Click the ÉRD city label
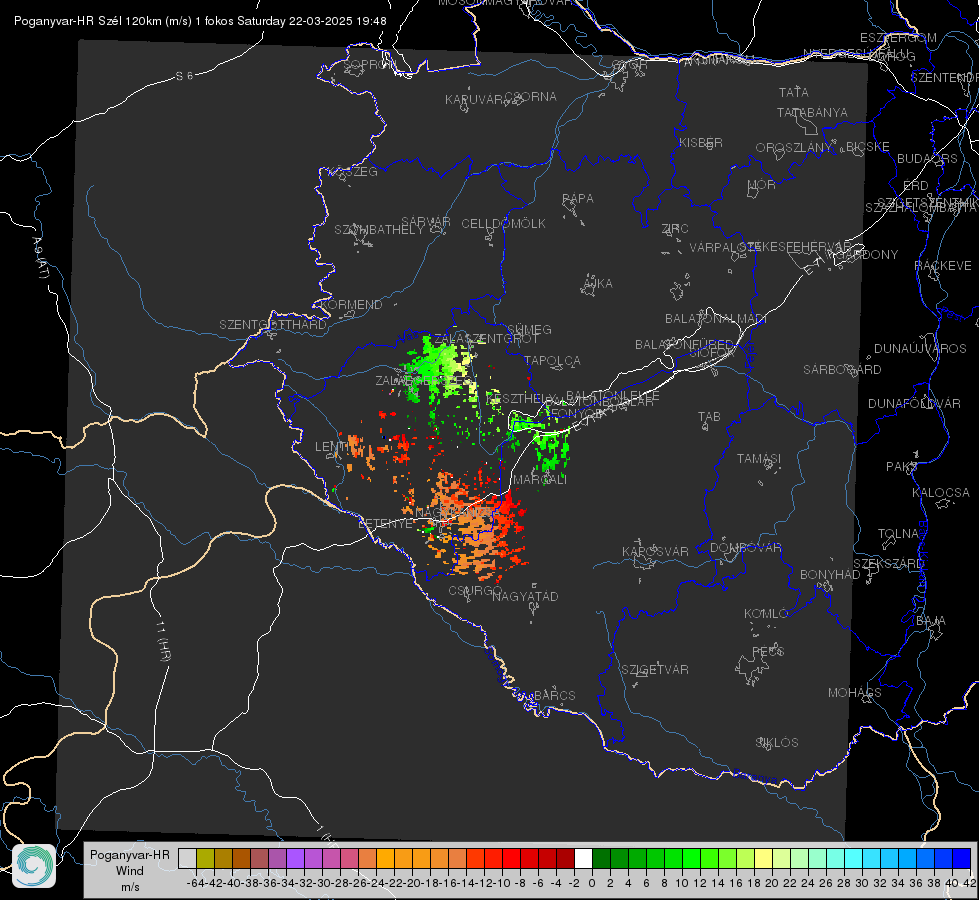 pyautogui.click(x=916, y=185)
